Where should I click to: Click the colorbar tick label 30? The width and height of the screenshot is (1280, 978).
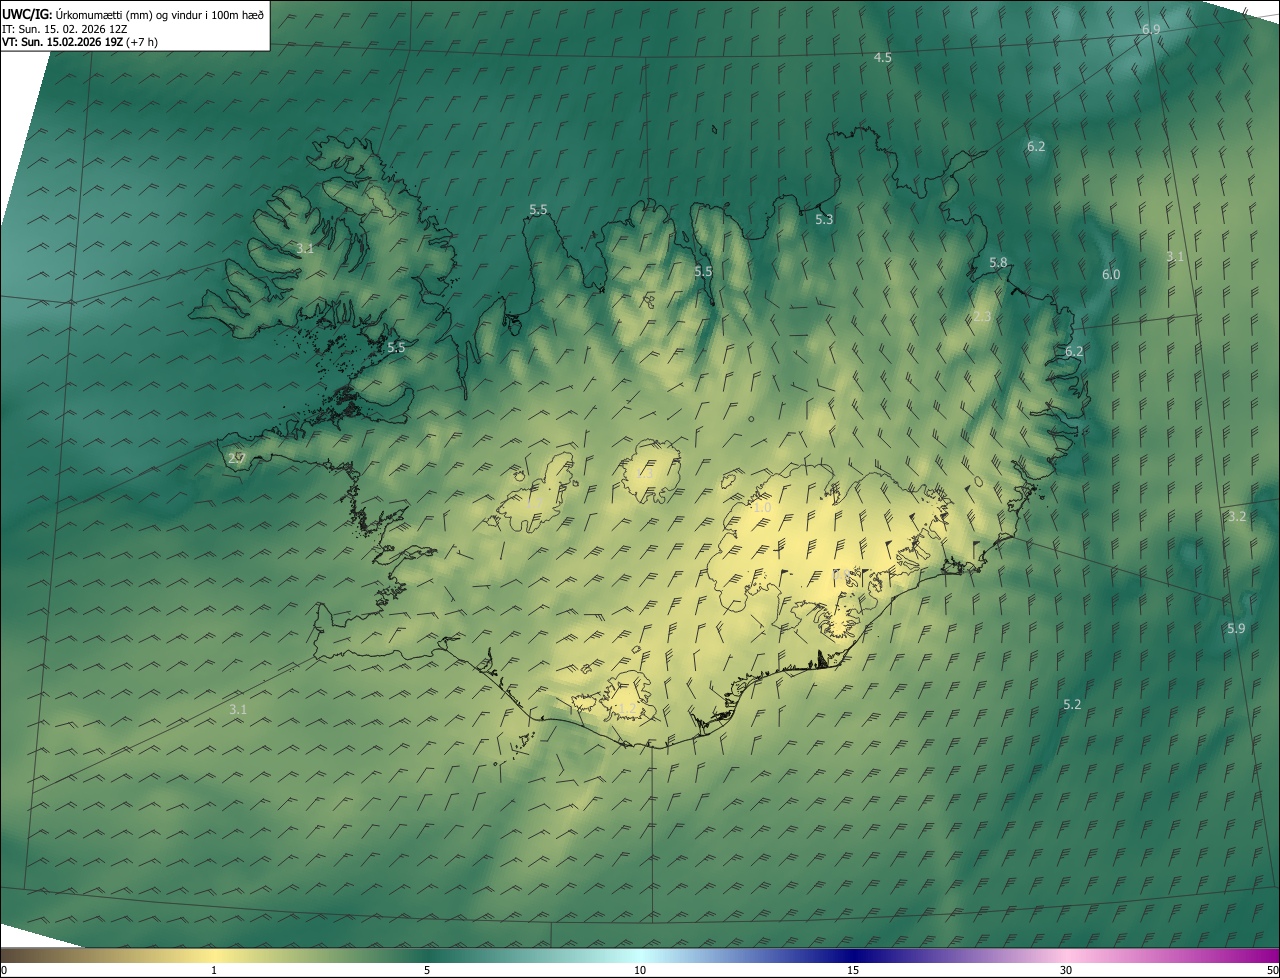point(1066,970)
